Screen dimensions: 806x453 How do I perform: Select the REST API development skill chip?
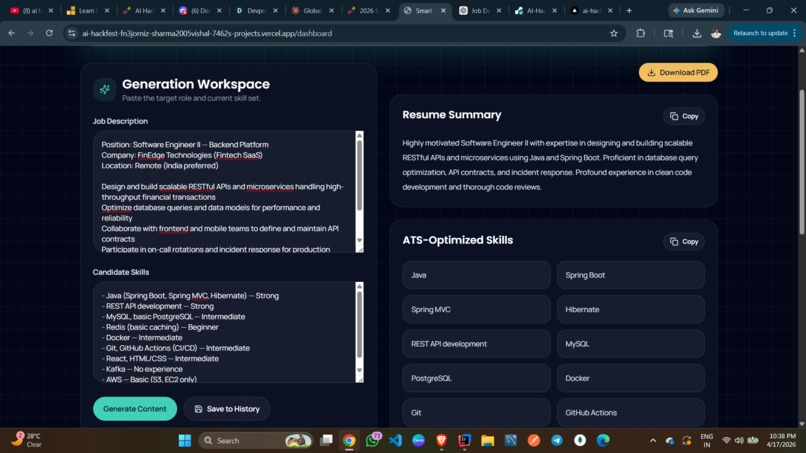pyautogui.click(x=477, y=344)
